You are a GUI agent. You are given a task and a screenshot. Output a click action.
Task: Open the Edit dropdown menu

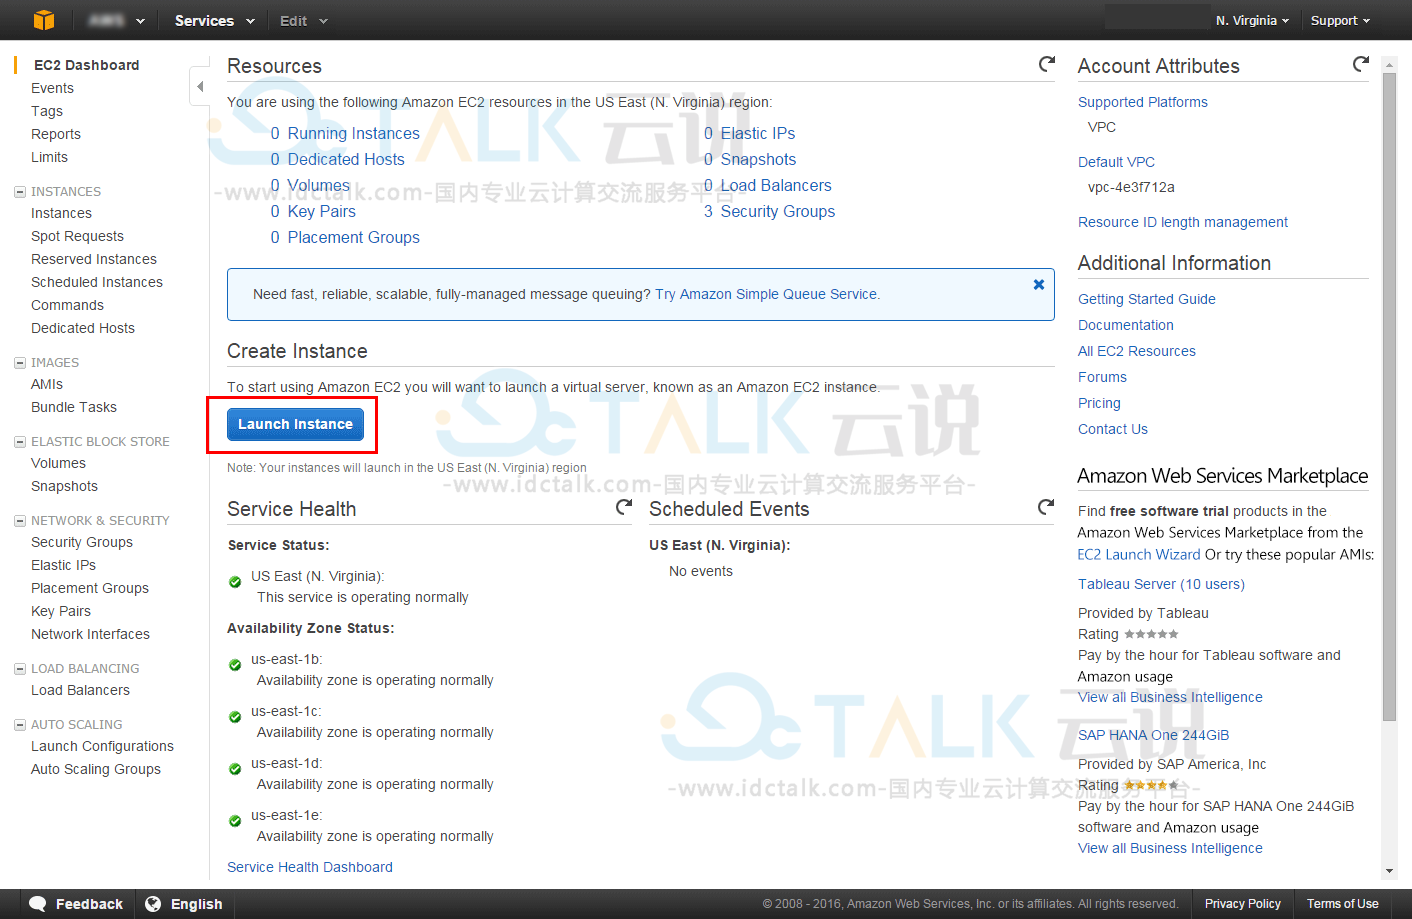tap(303, 20)
